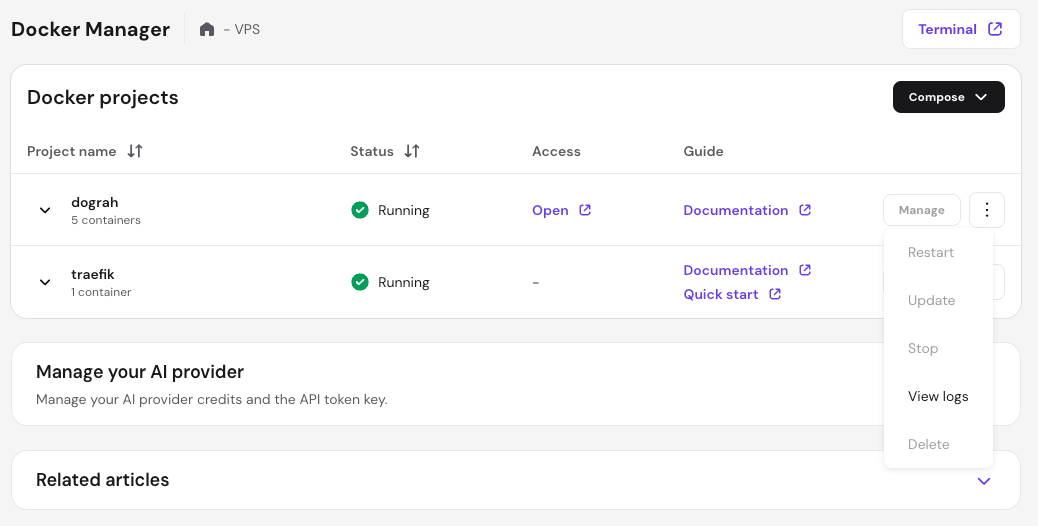Click the home icon in breadcrumb
This screenshot has height=526, width=1038.
pyautogui.click(x=207, y=30)
